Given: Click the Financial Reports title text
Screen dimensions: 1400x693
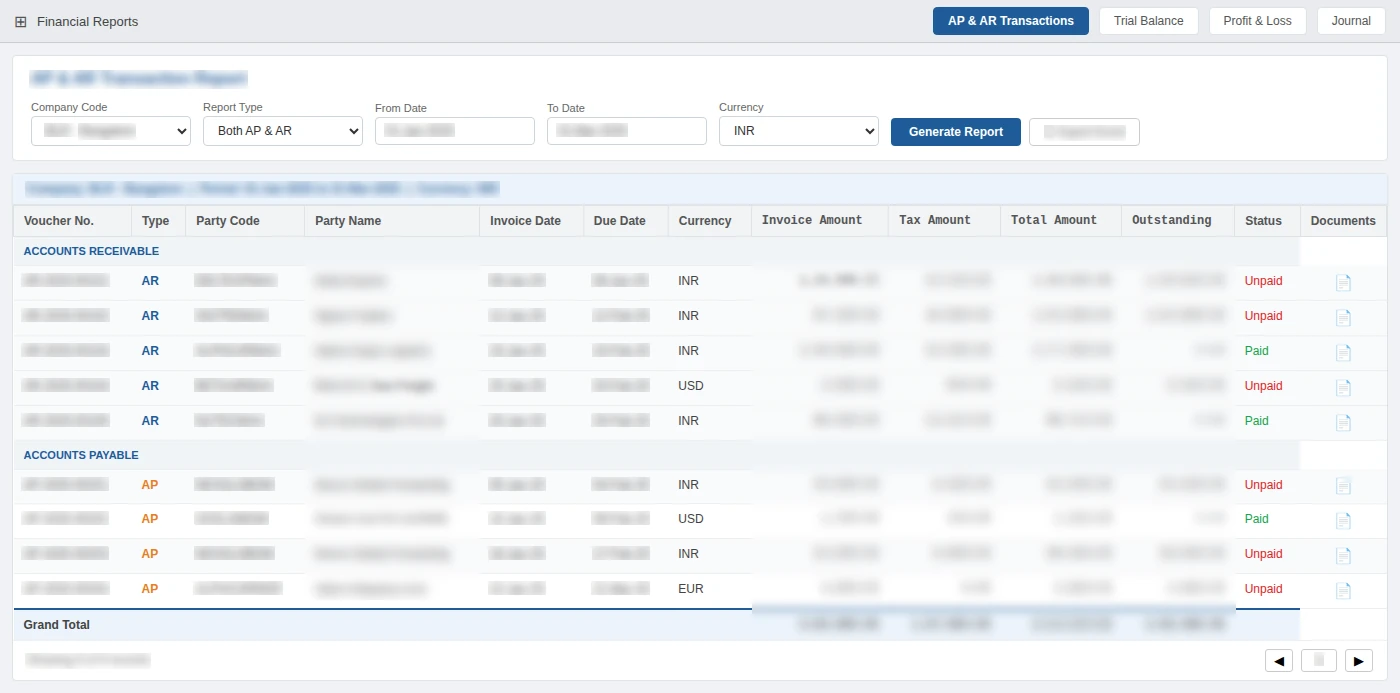Looking at the screenshot, I should click(x=88, y=21).
